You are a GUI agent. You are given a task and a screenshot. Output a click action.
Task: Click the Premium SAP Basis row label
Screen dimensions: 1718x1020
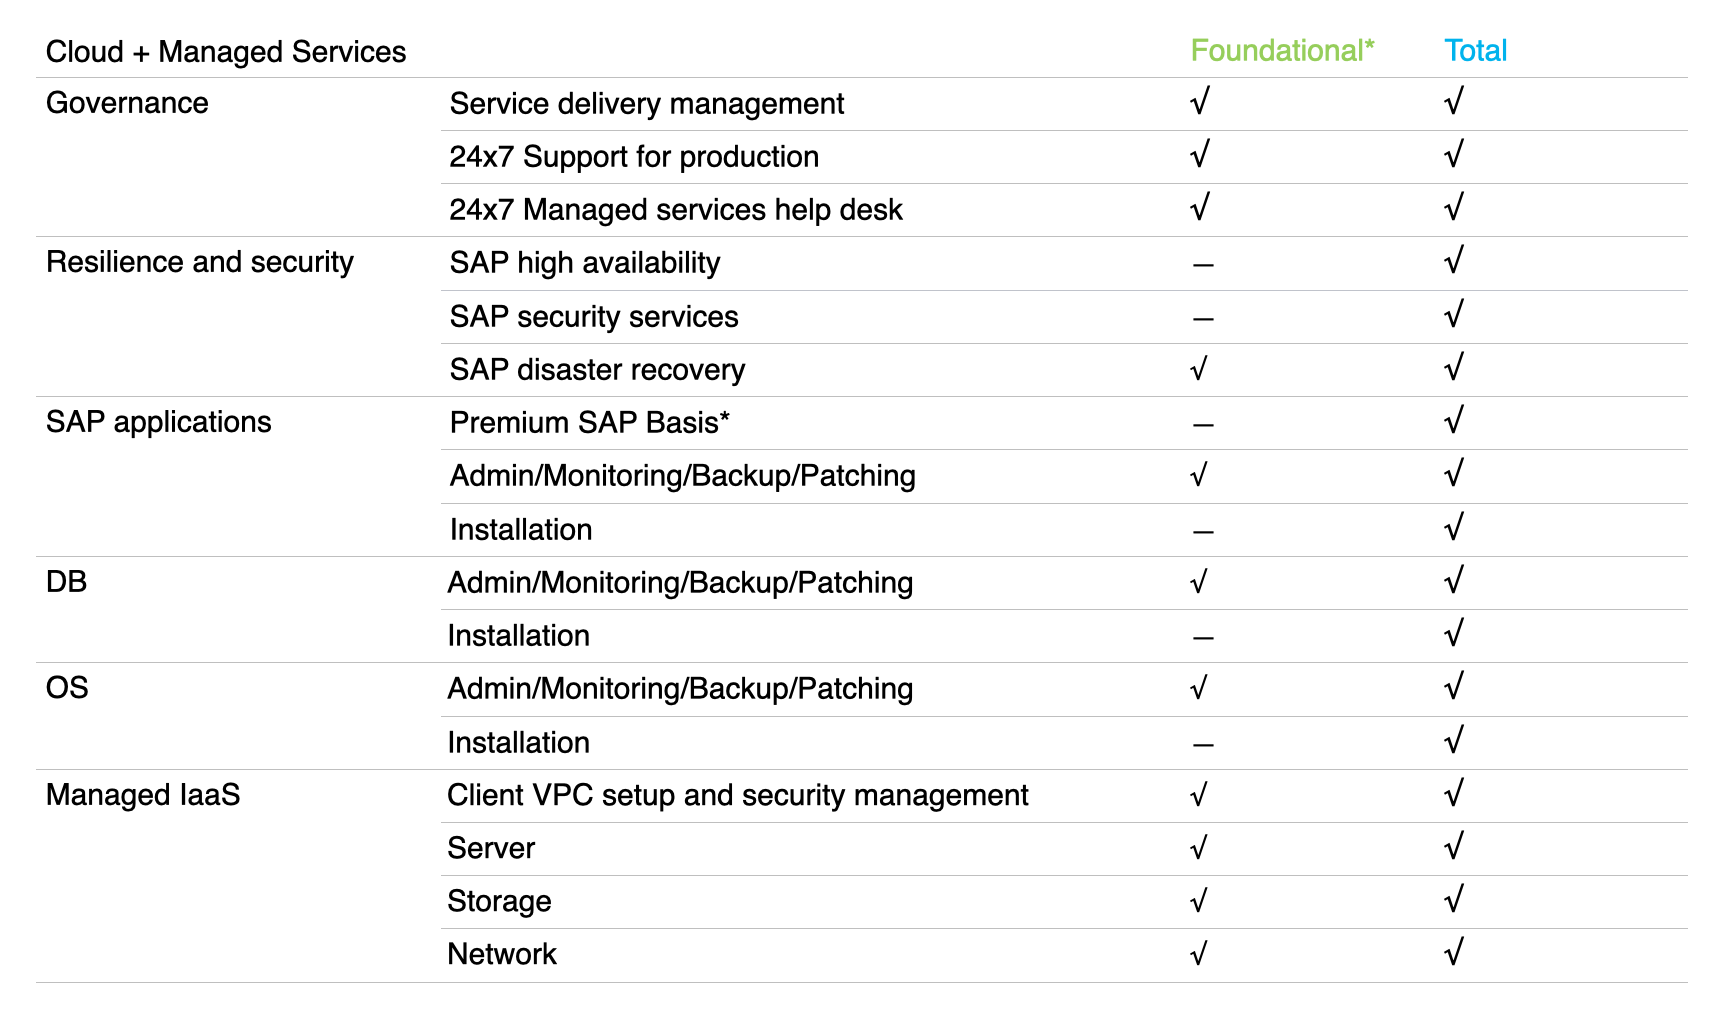coord(589,423)
